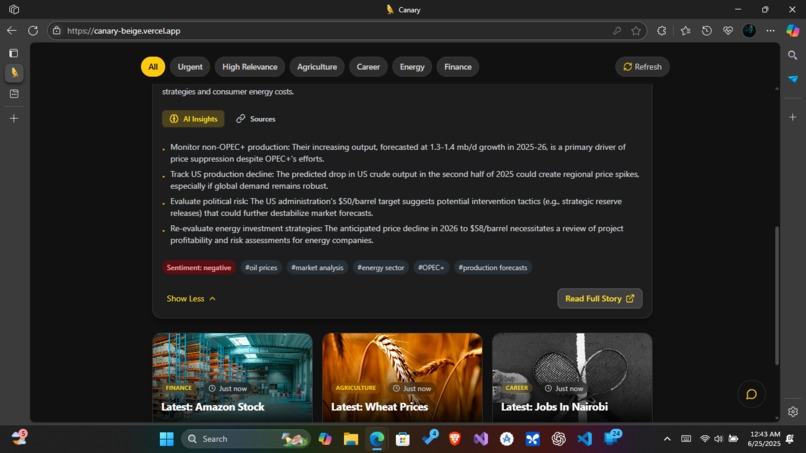Image resolution: width=806 pixels, height=453 pixels.
Task: Select the Canary vertical tab icon
Action: point(14,73)
